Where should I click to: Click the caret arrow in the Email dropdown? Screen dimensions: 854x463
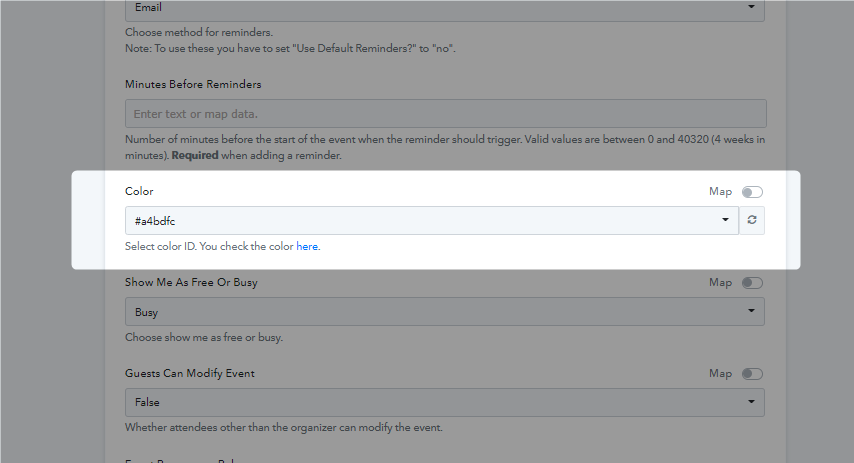[x=751, y=7]
